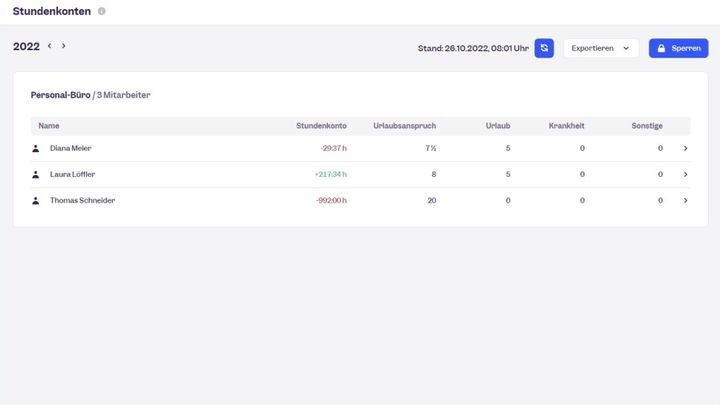
Task: Click the Krankheit column header
Action: tap(566, 125)
